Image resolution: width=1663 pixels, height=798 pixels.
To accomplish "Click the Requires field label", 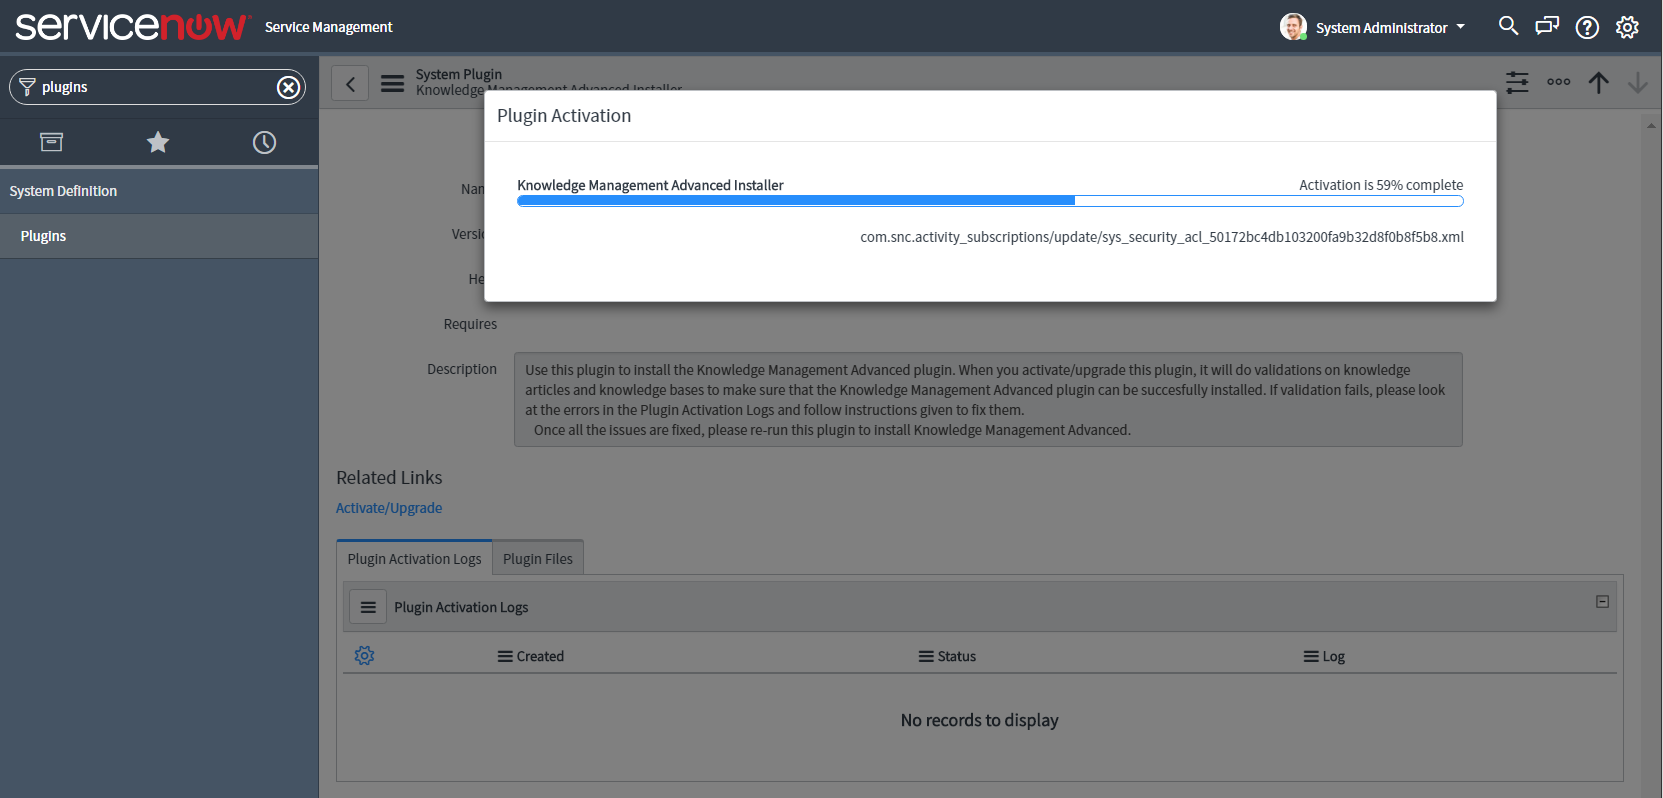I will (470, 324).
